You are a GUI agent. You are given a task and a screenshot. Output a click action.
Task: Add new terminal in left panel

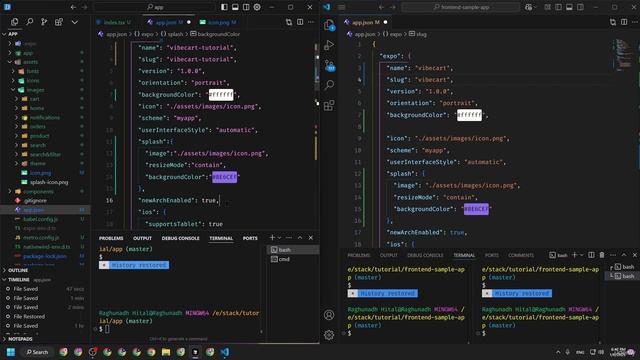click(x=272, y=238)
